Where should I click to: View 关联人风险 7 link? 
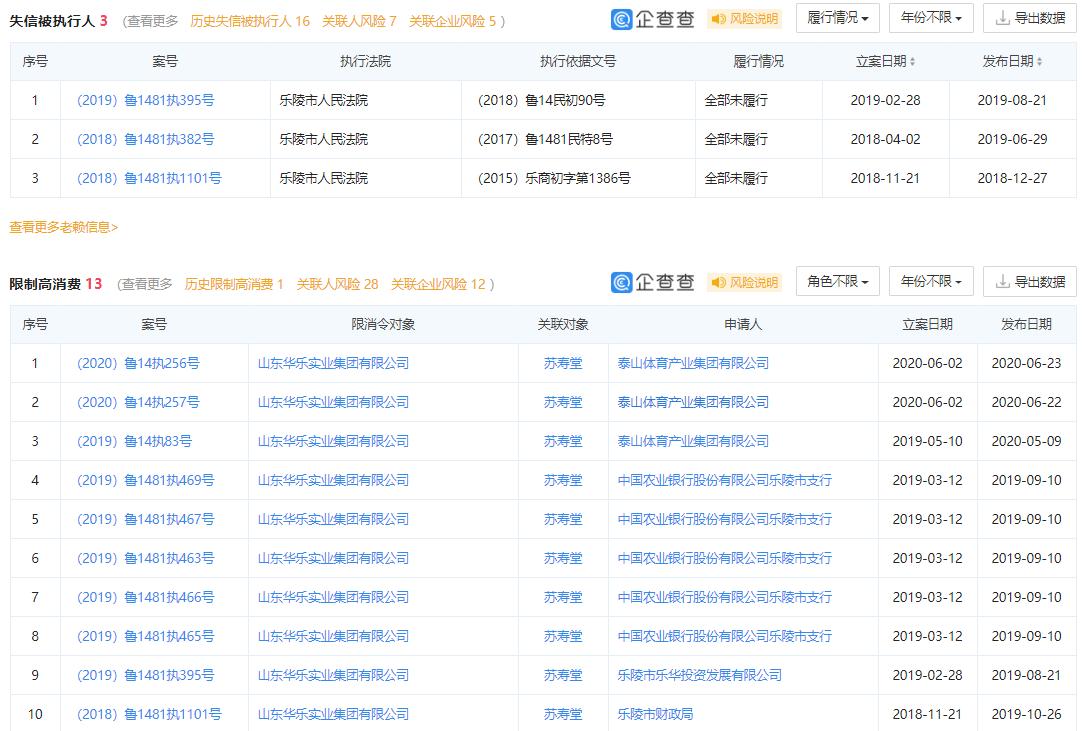click(359, 21)
